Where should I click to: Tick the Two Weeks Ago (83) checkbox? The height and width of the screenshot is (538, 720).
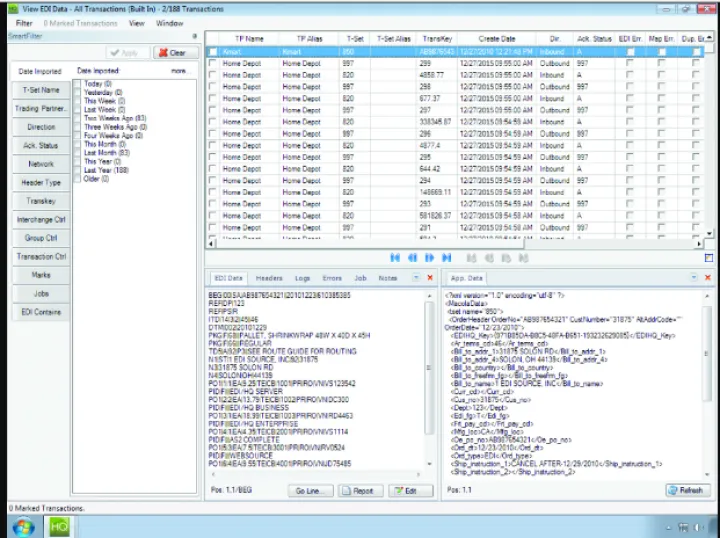[x=79, y=119]
